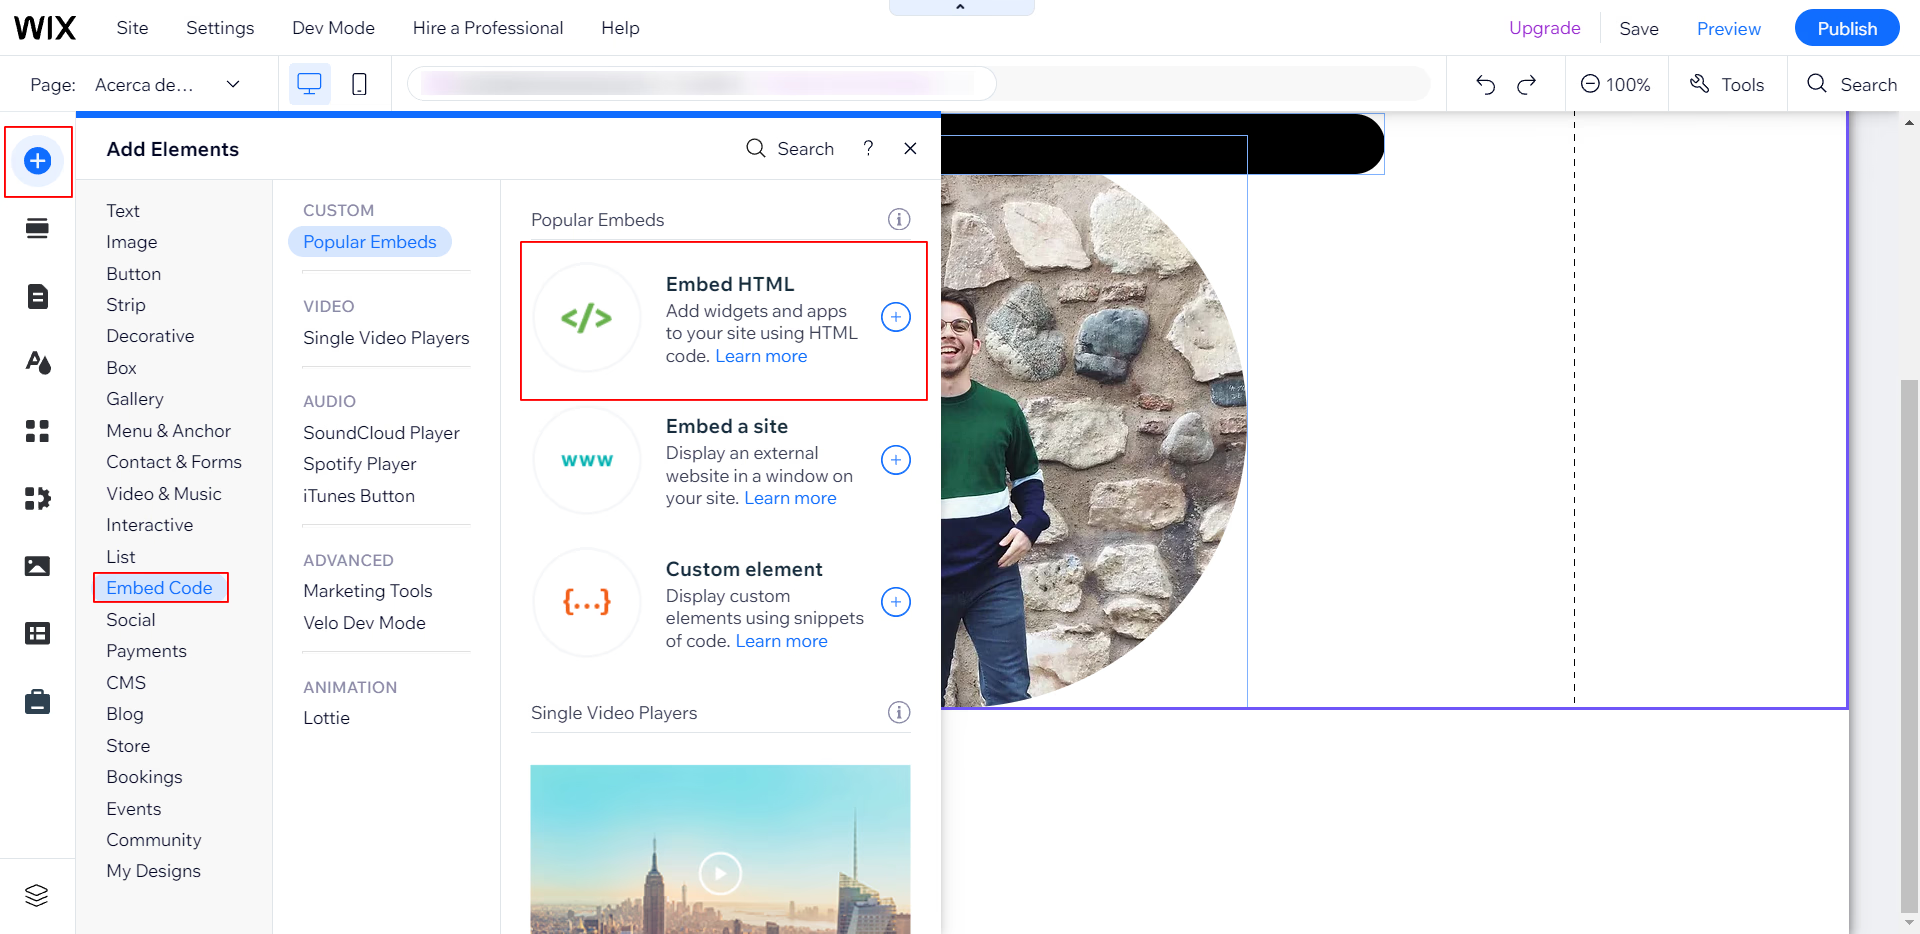
Task: Click the Upgrade link
Action: pos(1544,28)
